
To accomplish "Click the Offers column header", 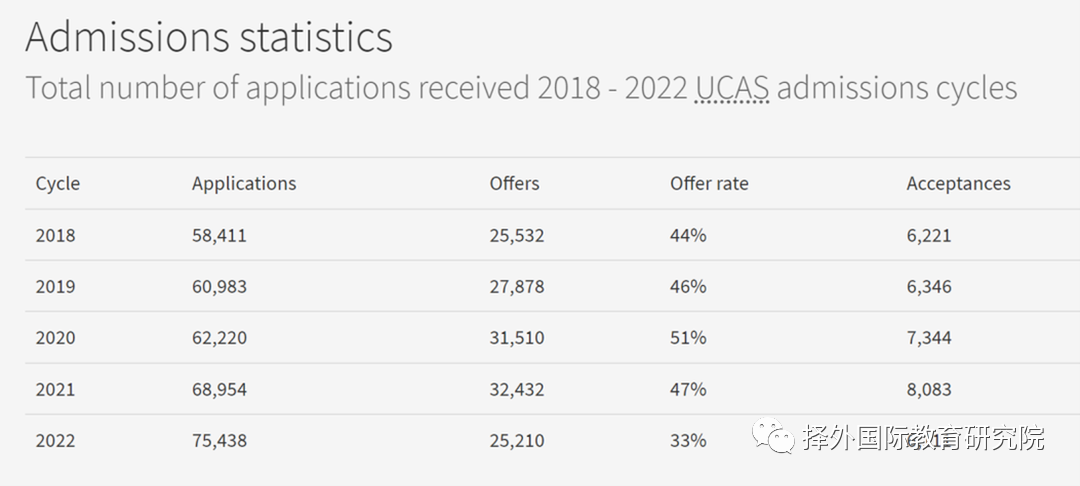I will (x=515, y=183).
